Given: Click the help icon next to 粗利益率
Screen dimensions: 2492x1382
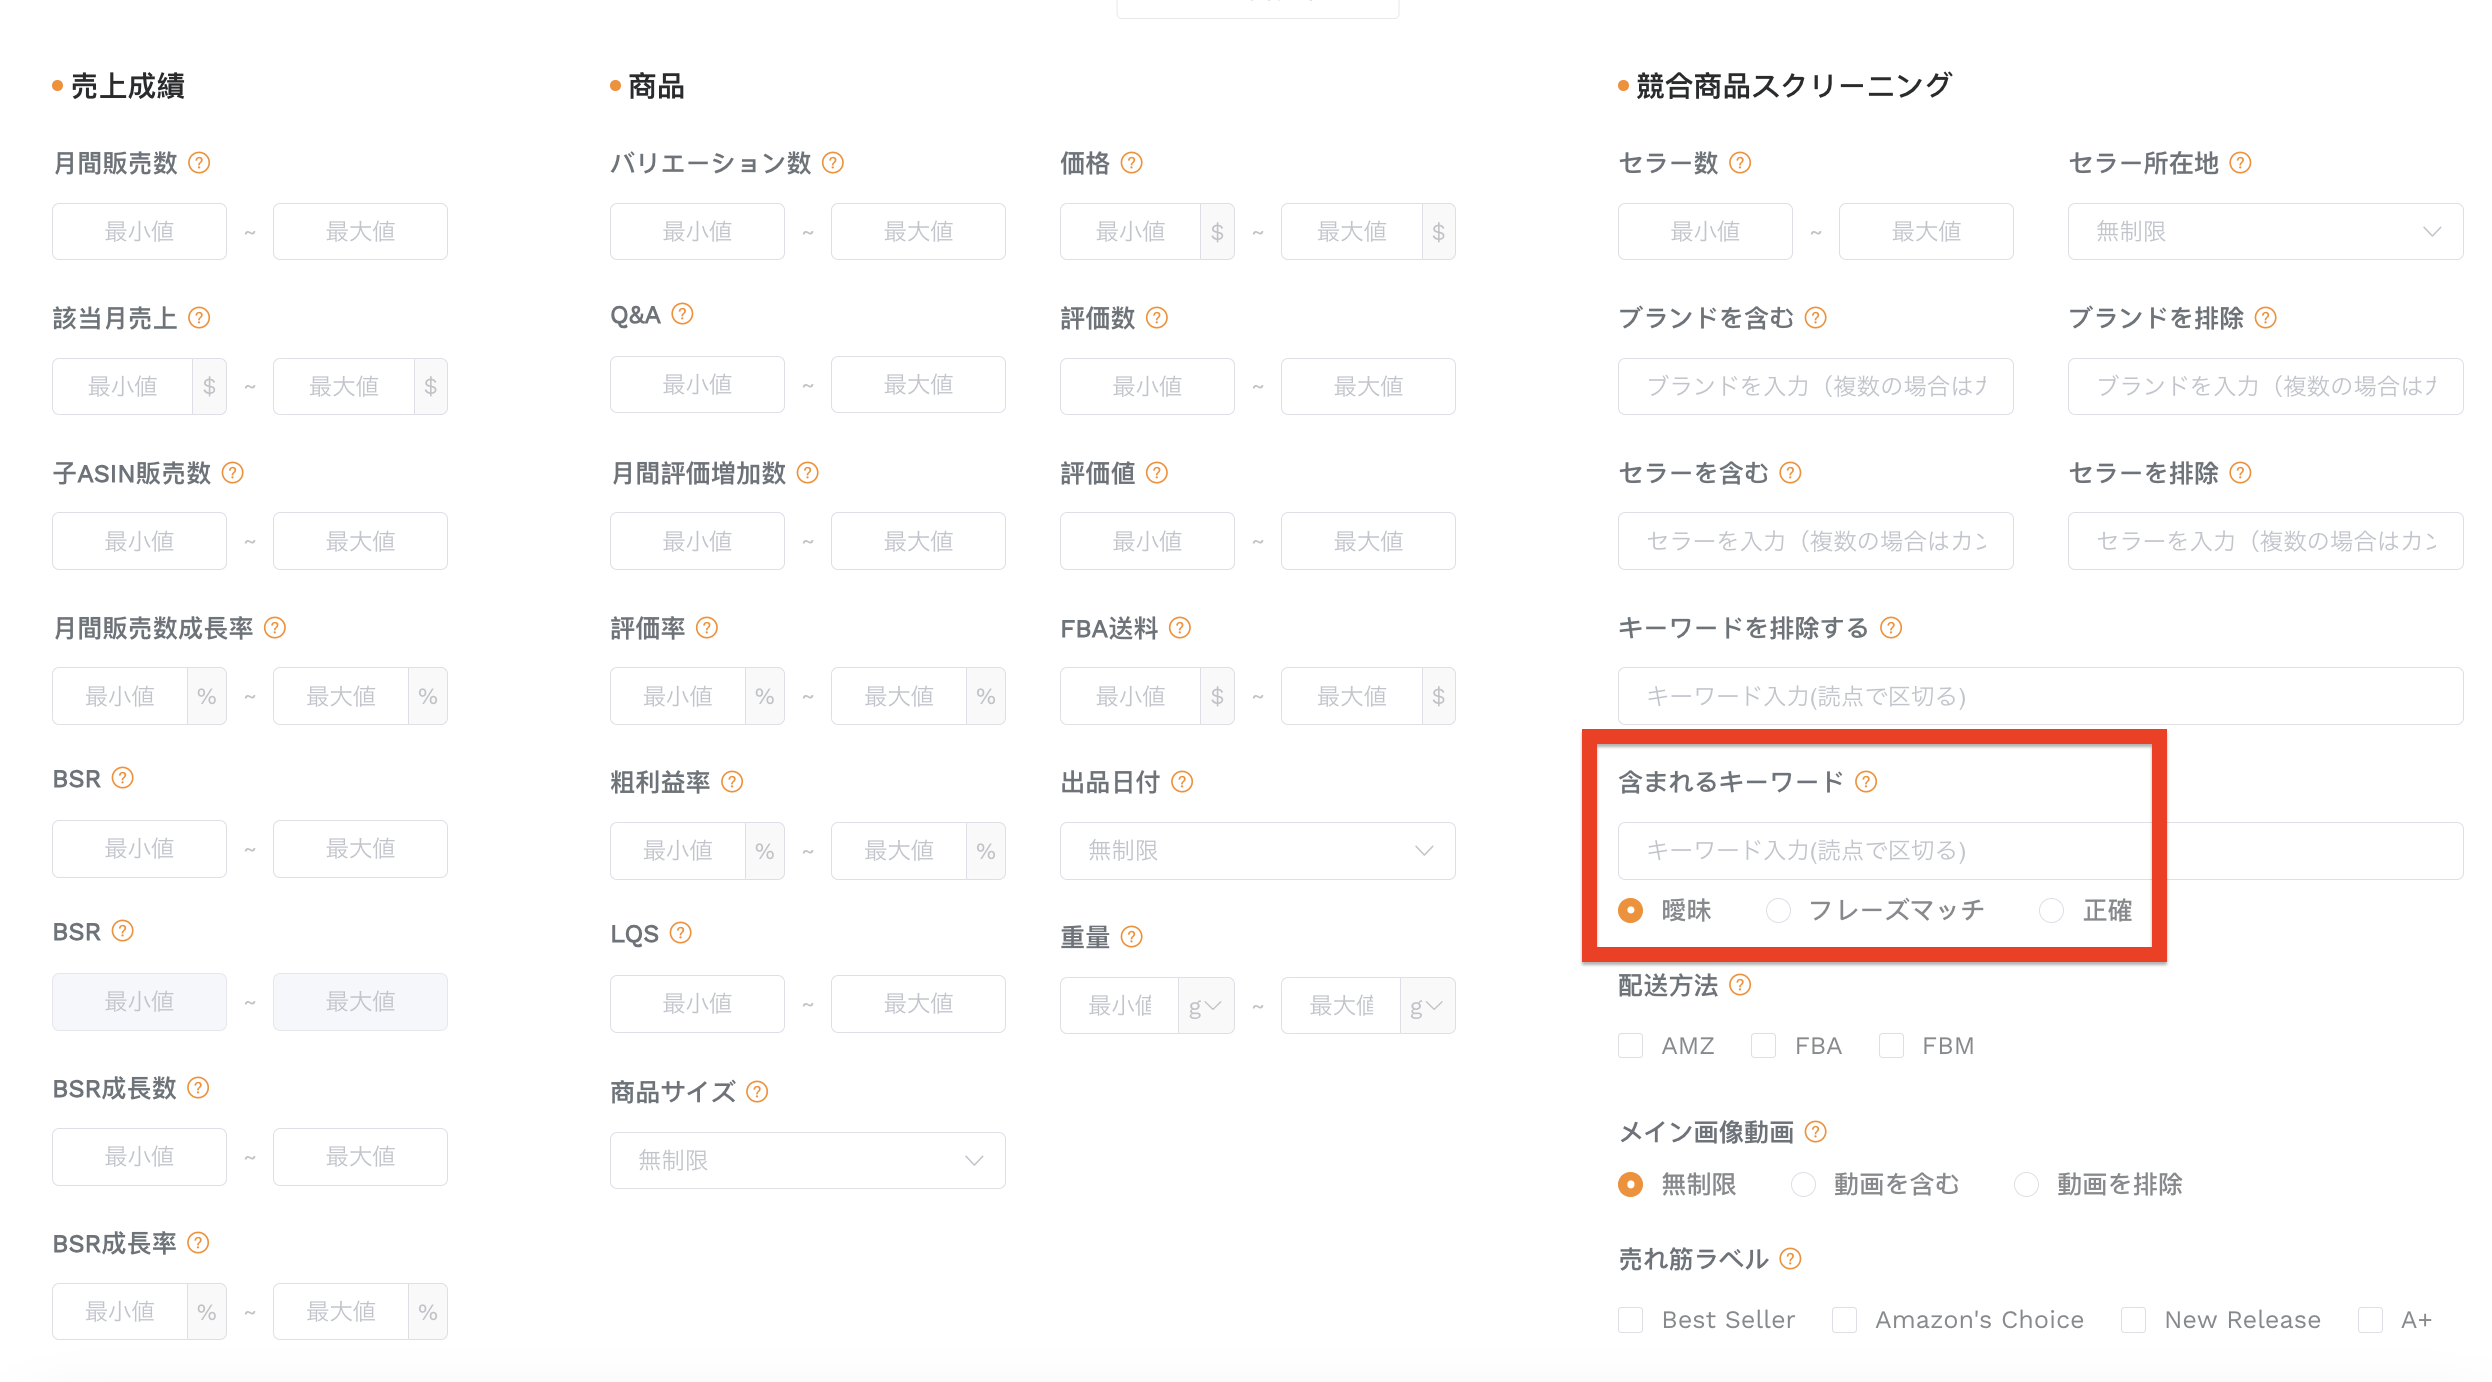Looking at the screenshot, I should click(x=732, y=781).
